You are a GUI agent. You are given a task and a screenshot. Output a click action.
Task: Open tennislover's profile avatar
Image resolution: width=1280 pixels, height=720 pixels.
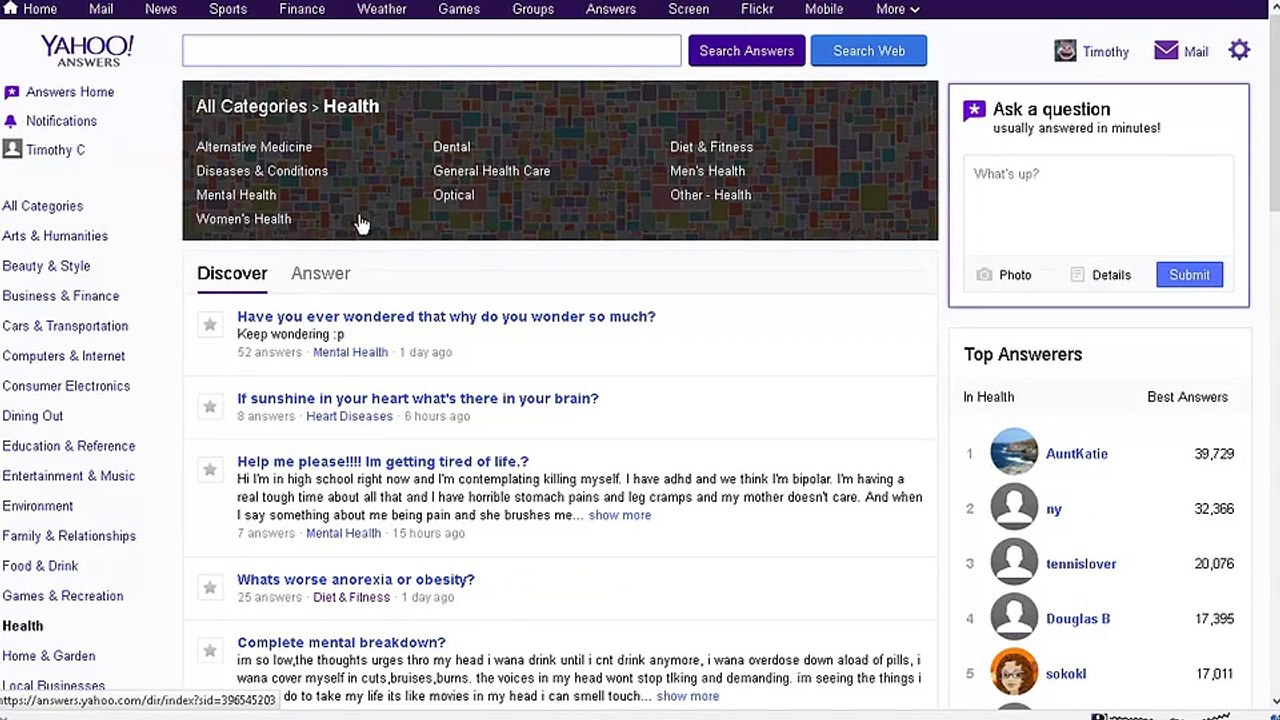point(1014,562)
